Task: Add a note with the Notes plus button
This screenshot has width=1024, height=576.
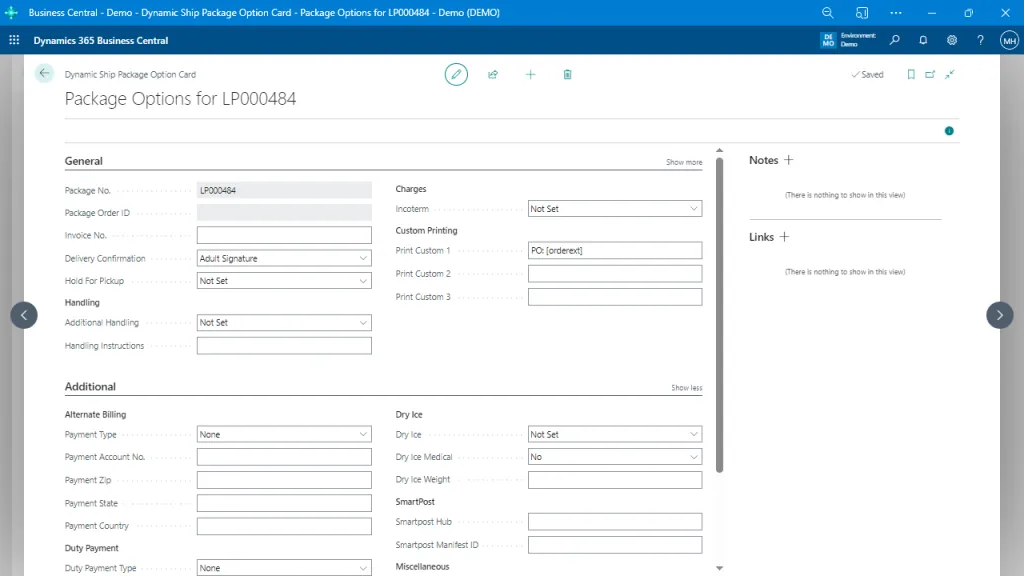Action: 788,160
